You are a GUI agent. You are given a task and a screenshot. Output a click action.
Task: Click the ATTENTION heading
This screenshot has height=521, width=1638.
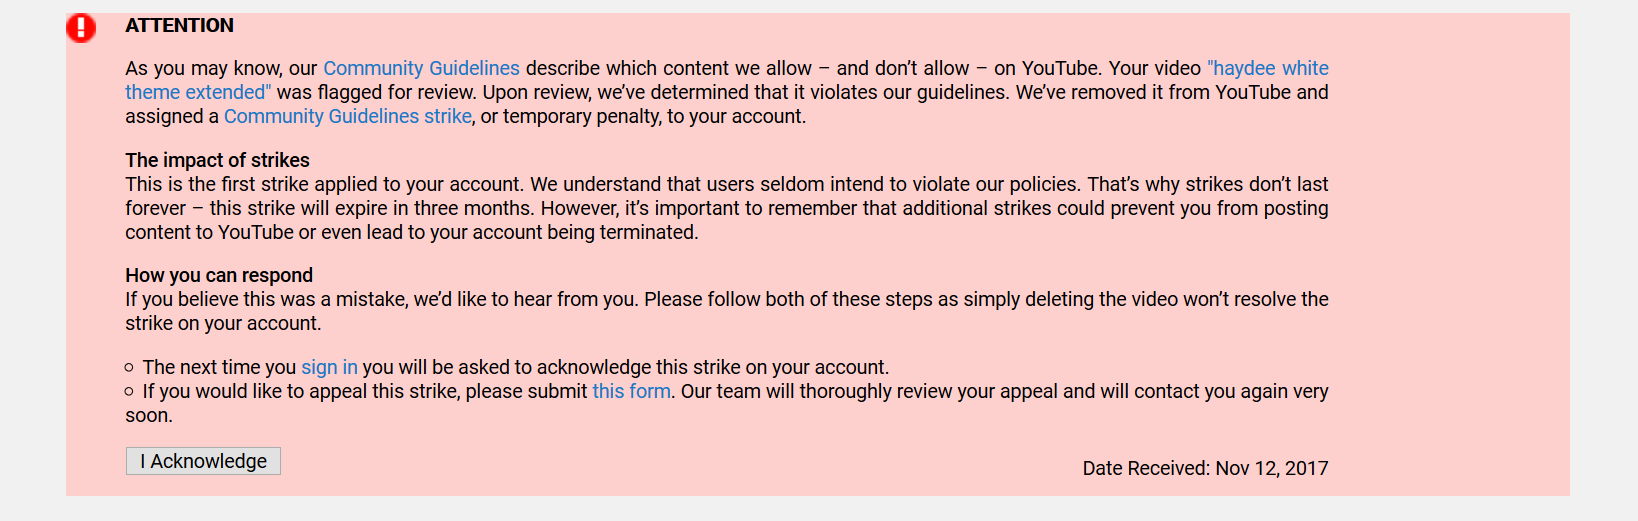[179, 25]
